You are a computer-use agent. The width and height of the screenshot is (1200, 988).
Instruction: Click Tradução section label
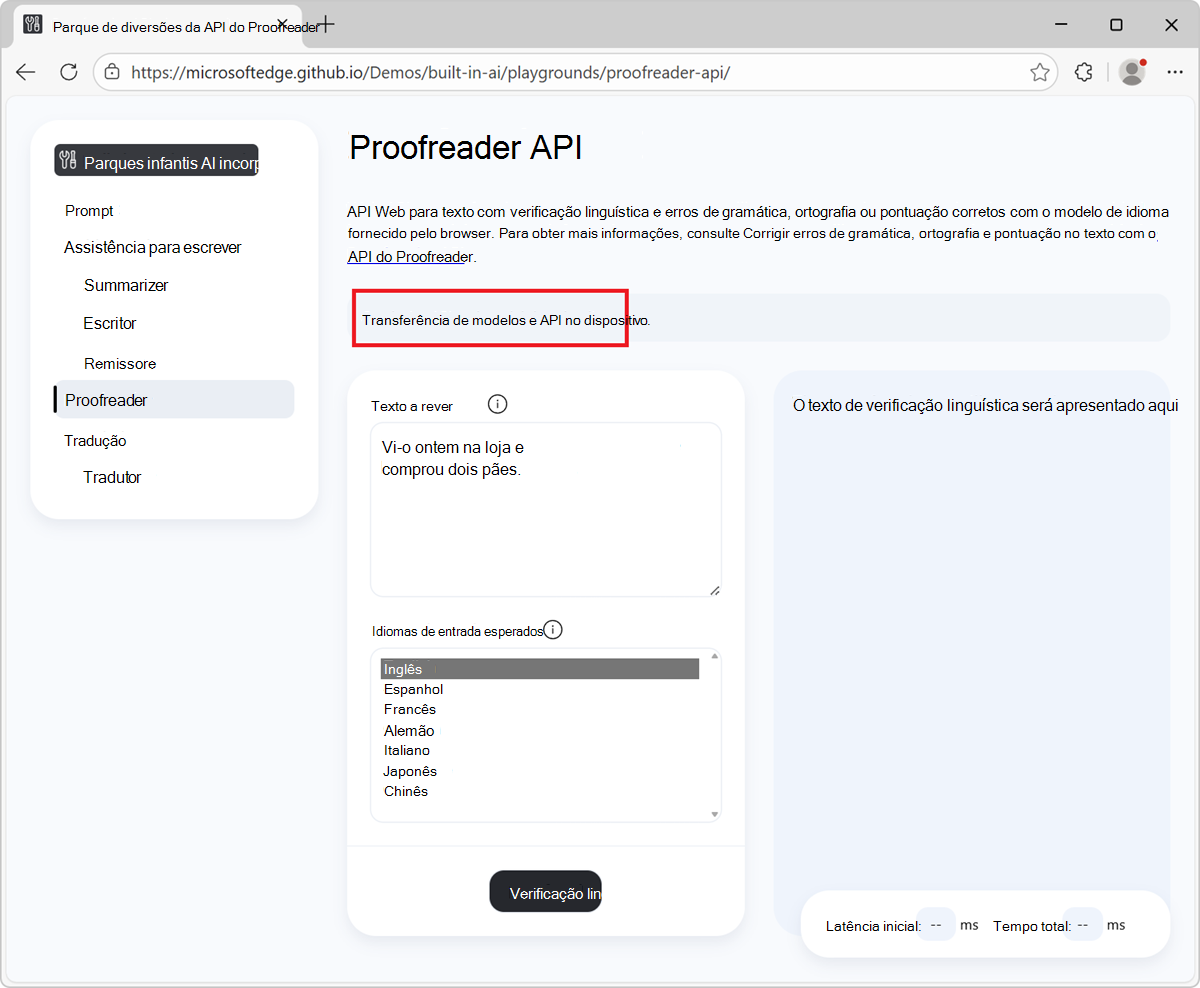point(95,441)
